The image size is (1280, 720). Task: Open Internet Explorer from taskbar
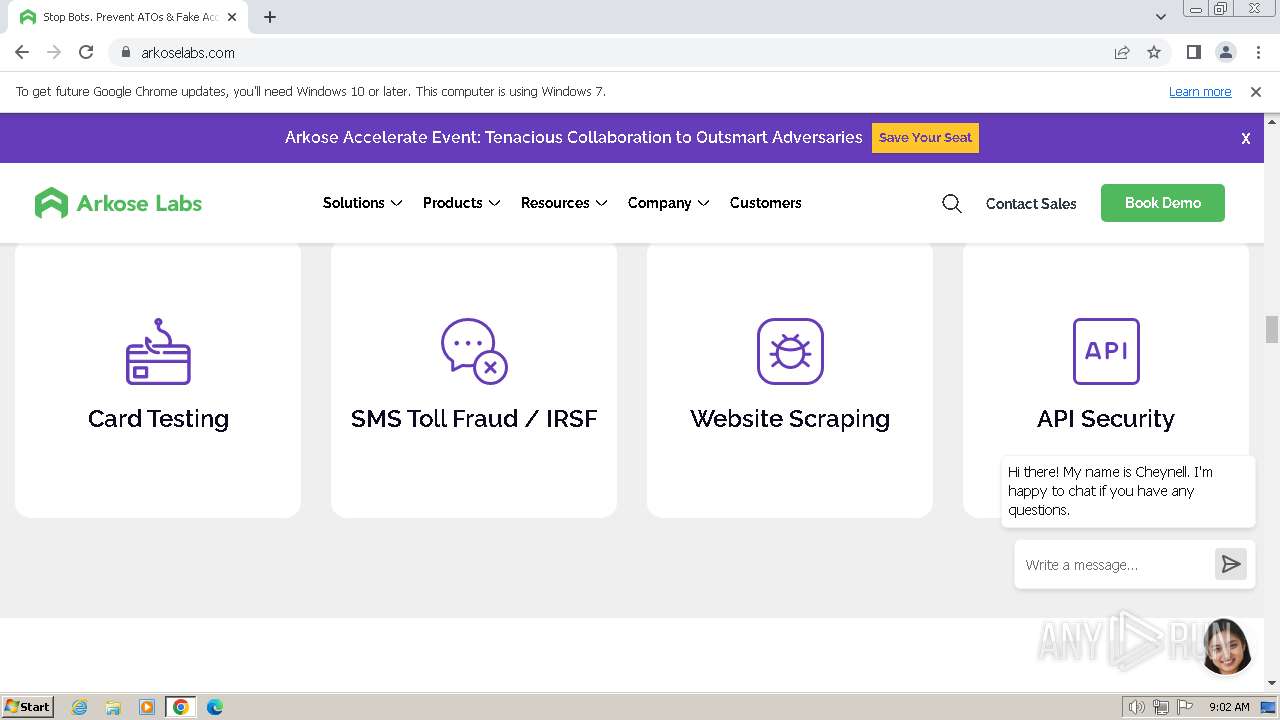tap(80, 707)
